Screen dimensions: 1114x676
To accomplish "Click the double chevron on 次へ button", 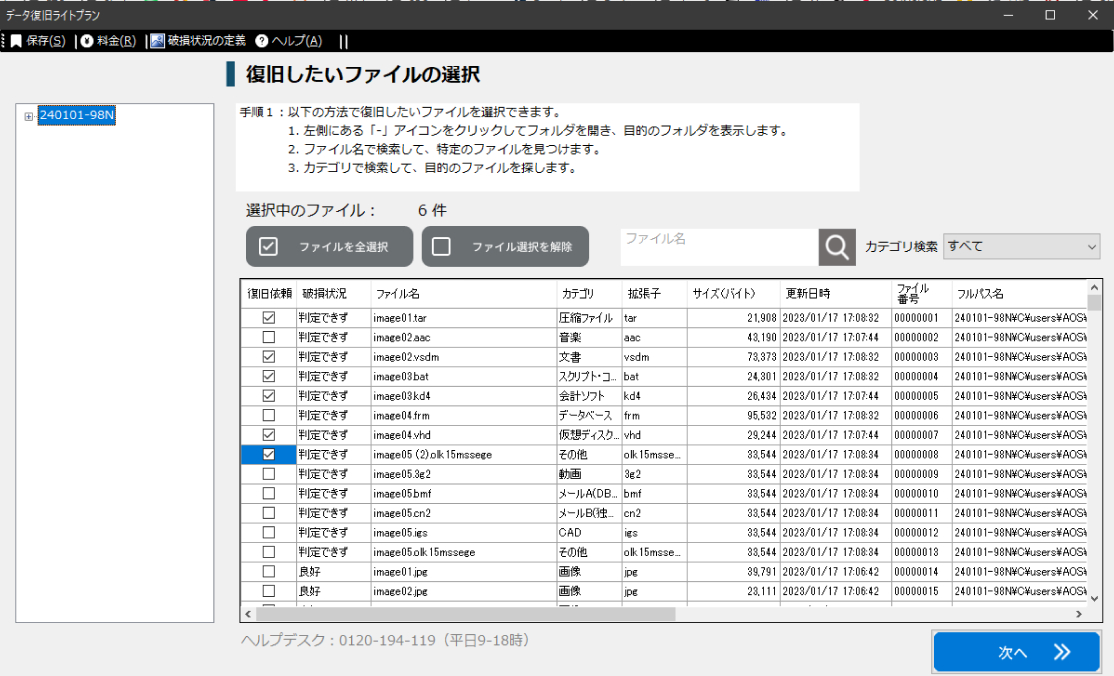I will tap(1062, 652).
